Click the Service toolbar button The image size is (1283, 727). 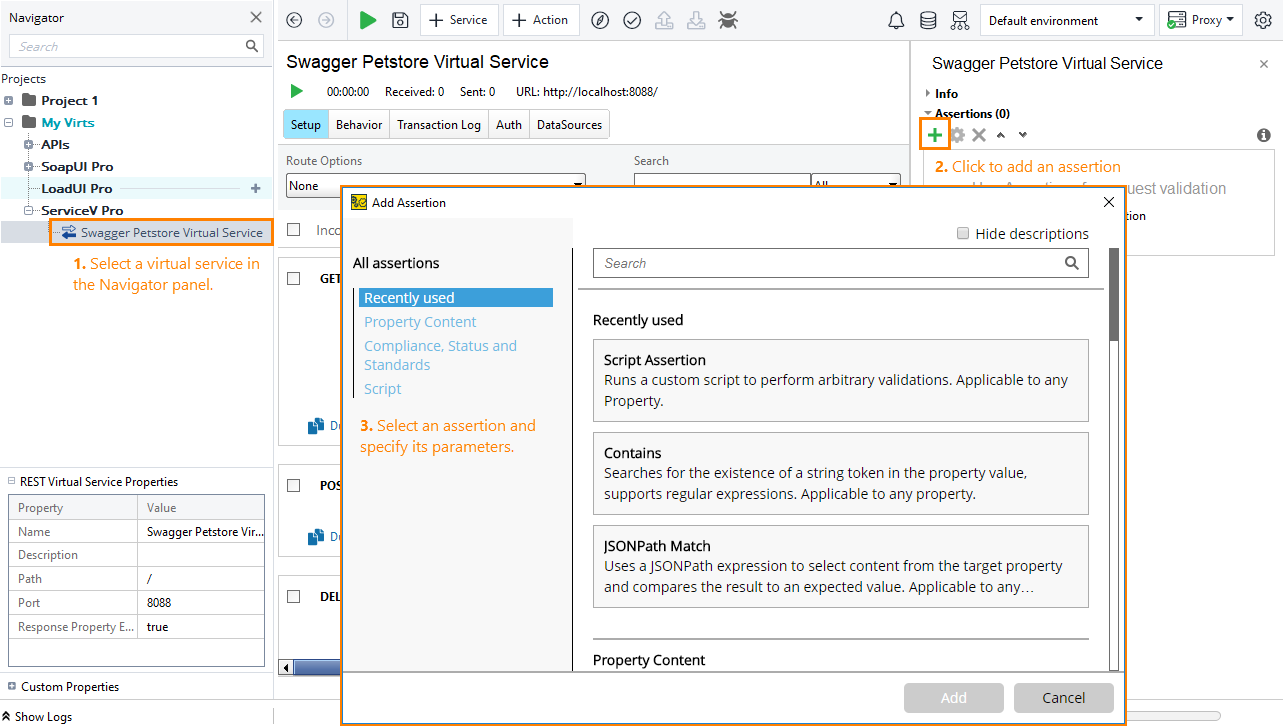[x=458, y=20]
